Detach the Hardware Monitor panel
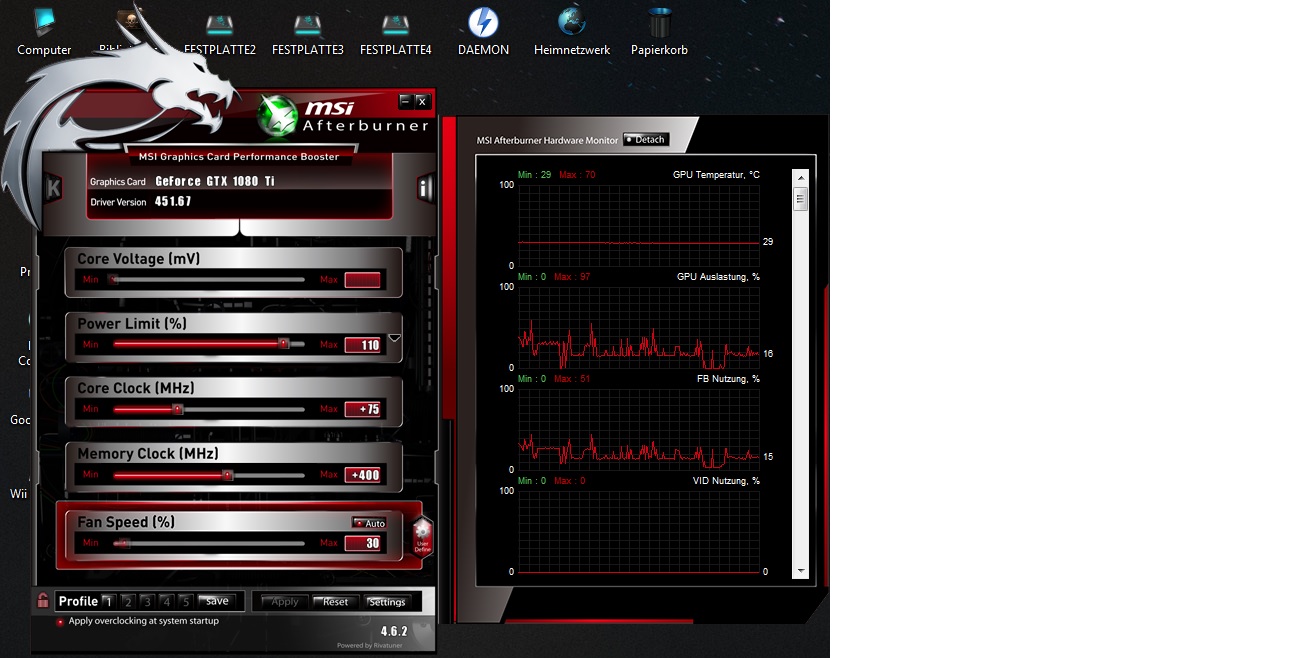The width and height of the screenshot is (1299, 658). pyautogui.click(x=646, y=140)
